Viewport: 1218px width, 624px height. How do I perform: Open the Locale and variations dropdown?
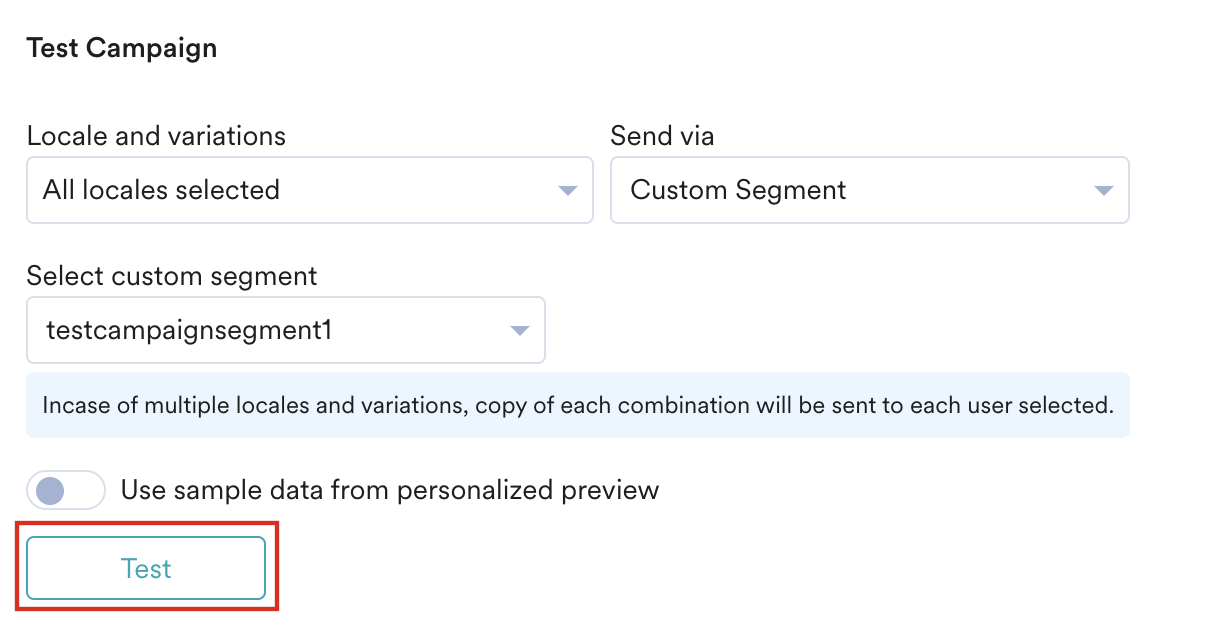[310, 190]
